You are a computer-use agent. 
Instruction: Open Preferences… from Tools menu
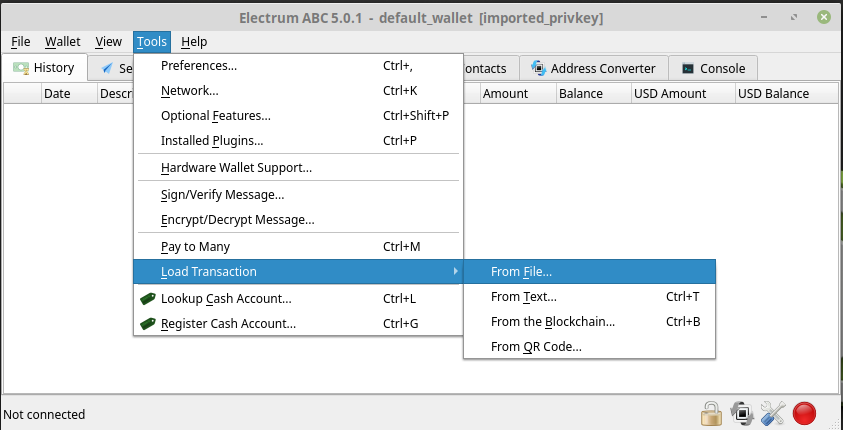(298, 66)
